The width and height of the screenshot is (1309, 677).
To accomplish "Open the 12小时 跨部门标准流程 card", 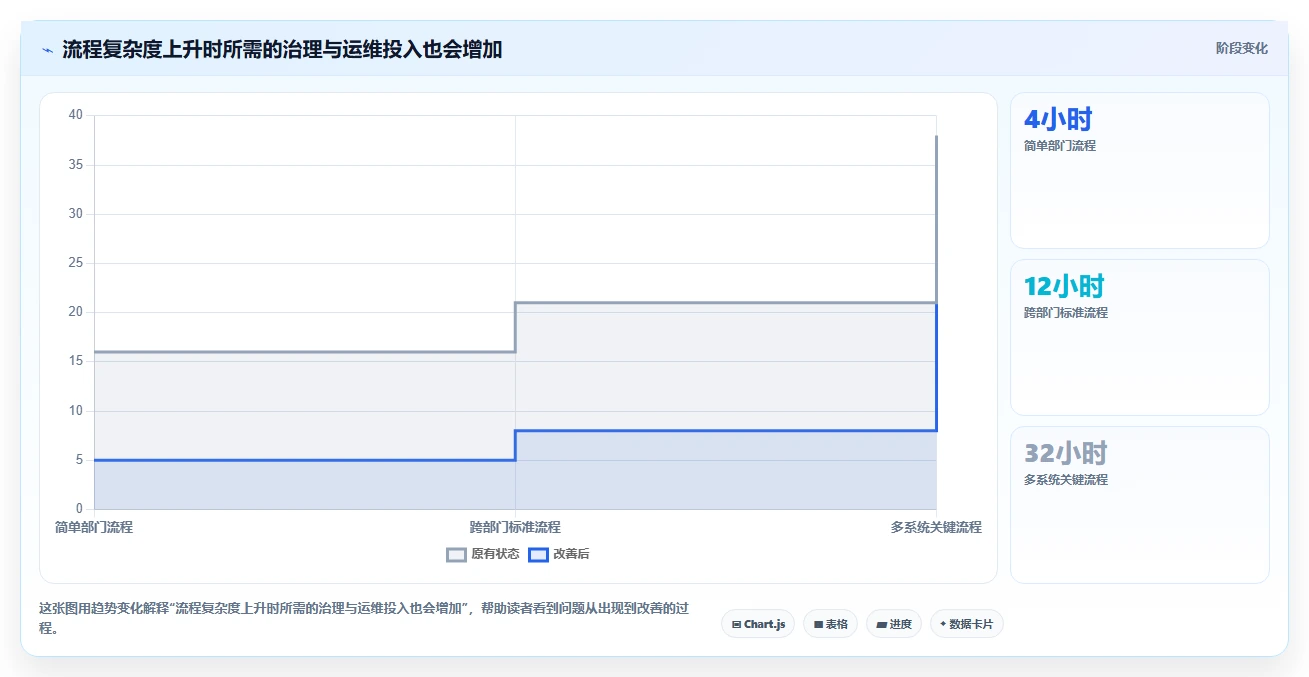I will tap(1140, 337).
